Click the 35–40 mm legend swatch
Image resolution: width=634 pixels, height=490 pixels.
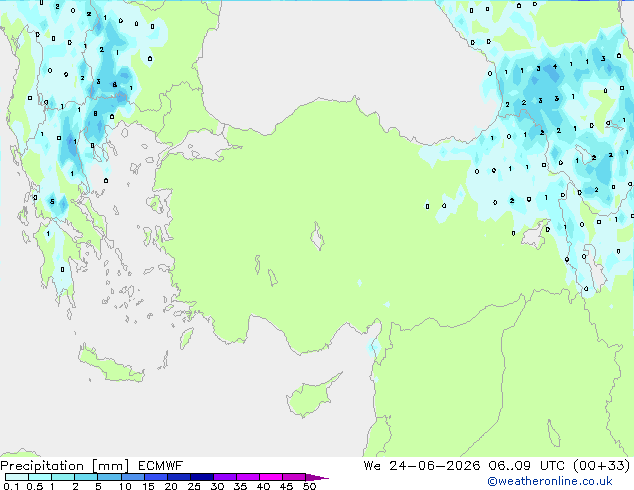pos(247,477)
